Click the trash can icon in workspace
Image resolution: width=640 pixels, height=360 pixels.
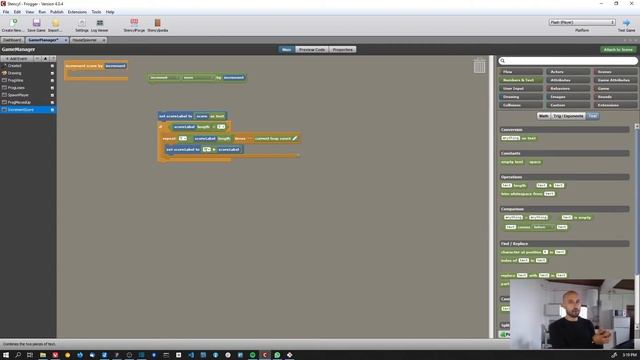coord(480,66)
